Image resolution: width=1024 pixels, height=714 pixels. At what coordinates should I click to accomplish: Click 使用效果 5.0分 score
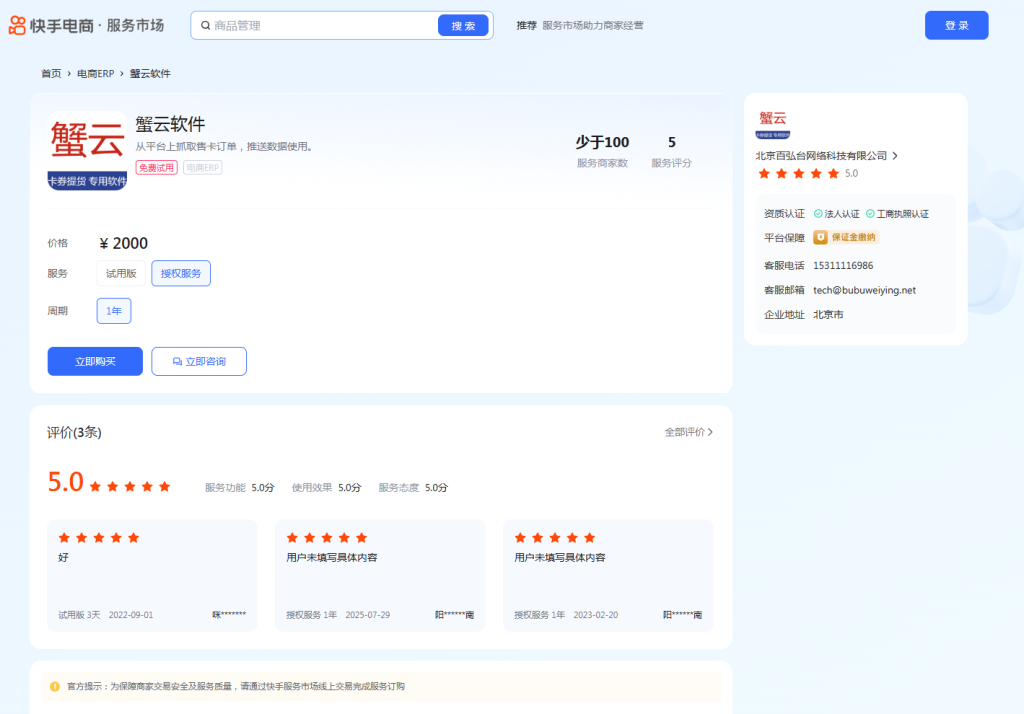(x=327, y=488)
